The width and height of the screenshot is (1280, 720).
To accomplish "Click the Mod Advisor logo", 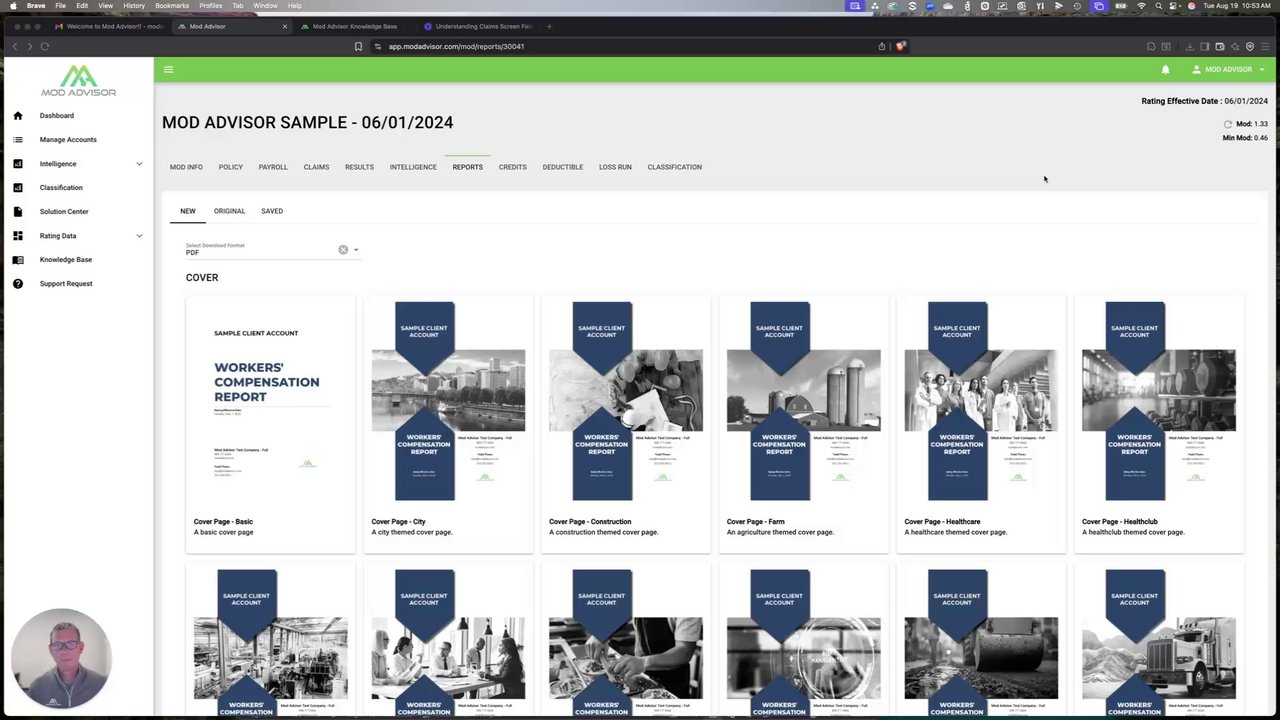I will point(78,81).
